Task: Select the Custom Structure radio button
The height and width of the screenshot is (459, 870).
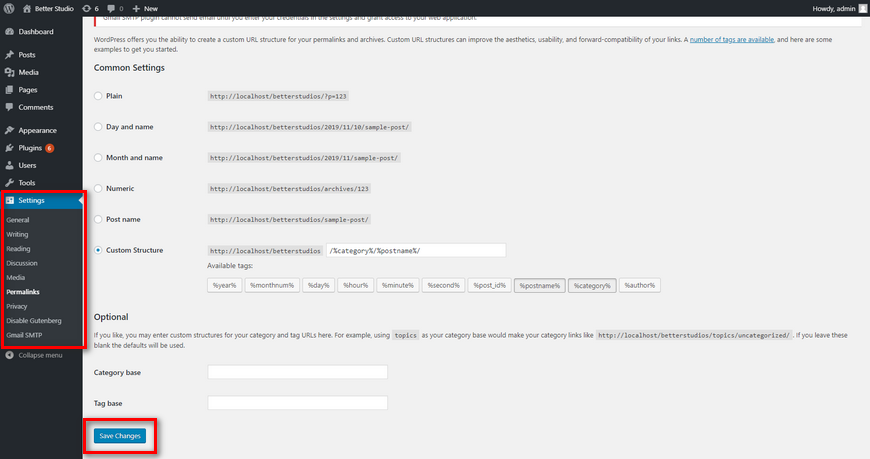Action: pos(98,250)
